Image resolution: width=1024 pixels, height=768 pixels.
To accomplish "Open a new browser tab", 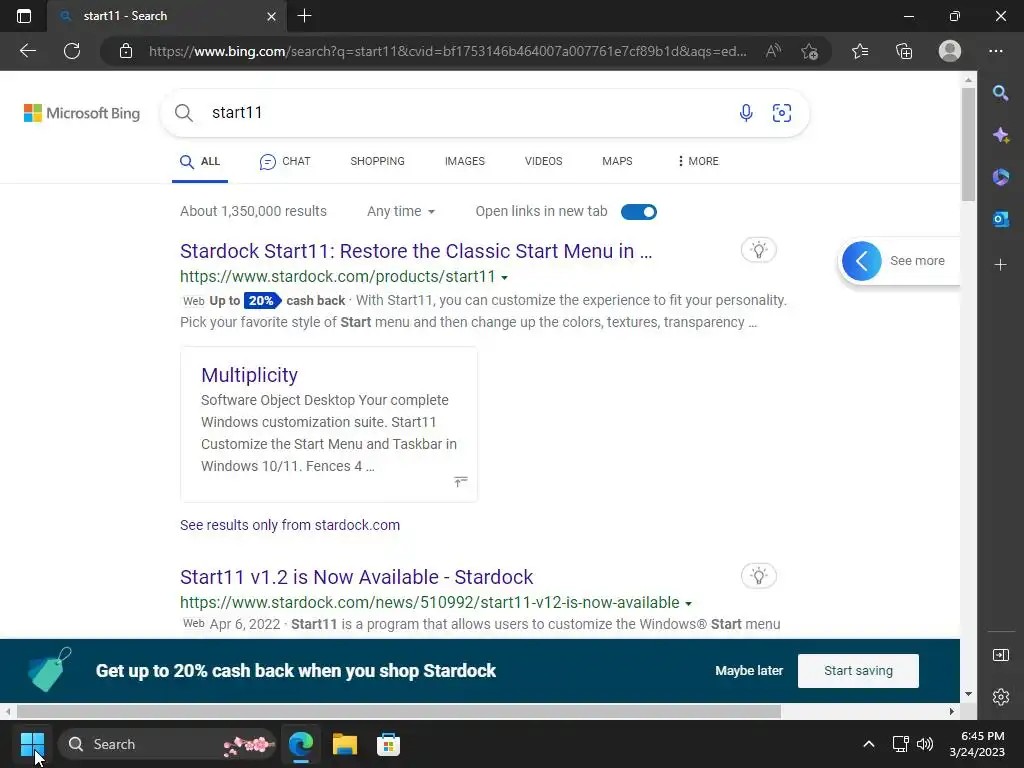I will pos(304,16).
